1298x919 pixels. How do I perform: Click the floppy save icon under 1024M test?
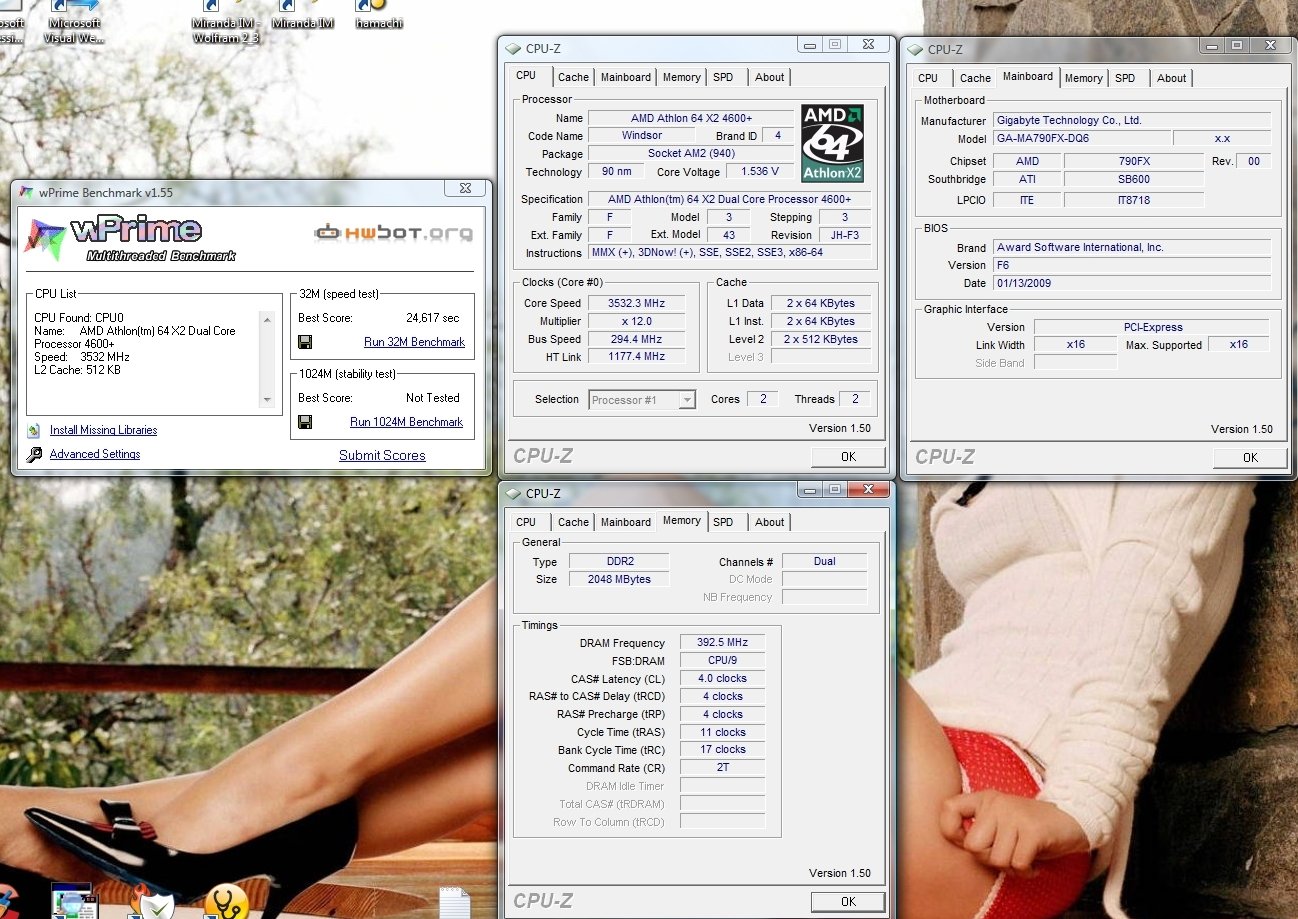tap(305, 422)
